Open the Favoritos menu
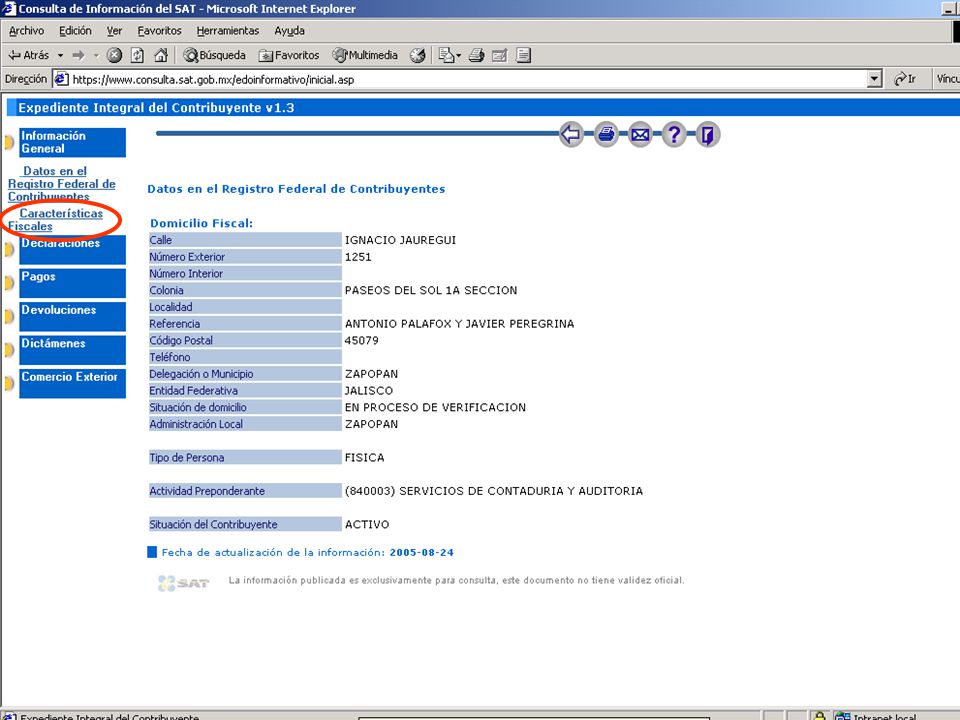960x720 pixels. pyautogui.click(x=159, y=31)
